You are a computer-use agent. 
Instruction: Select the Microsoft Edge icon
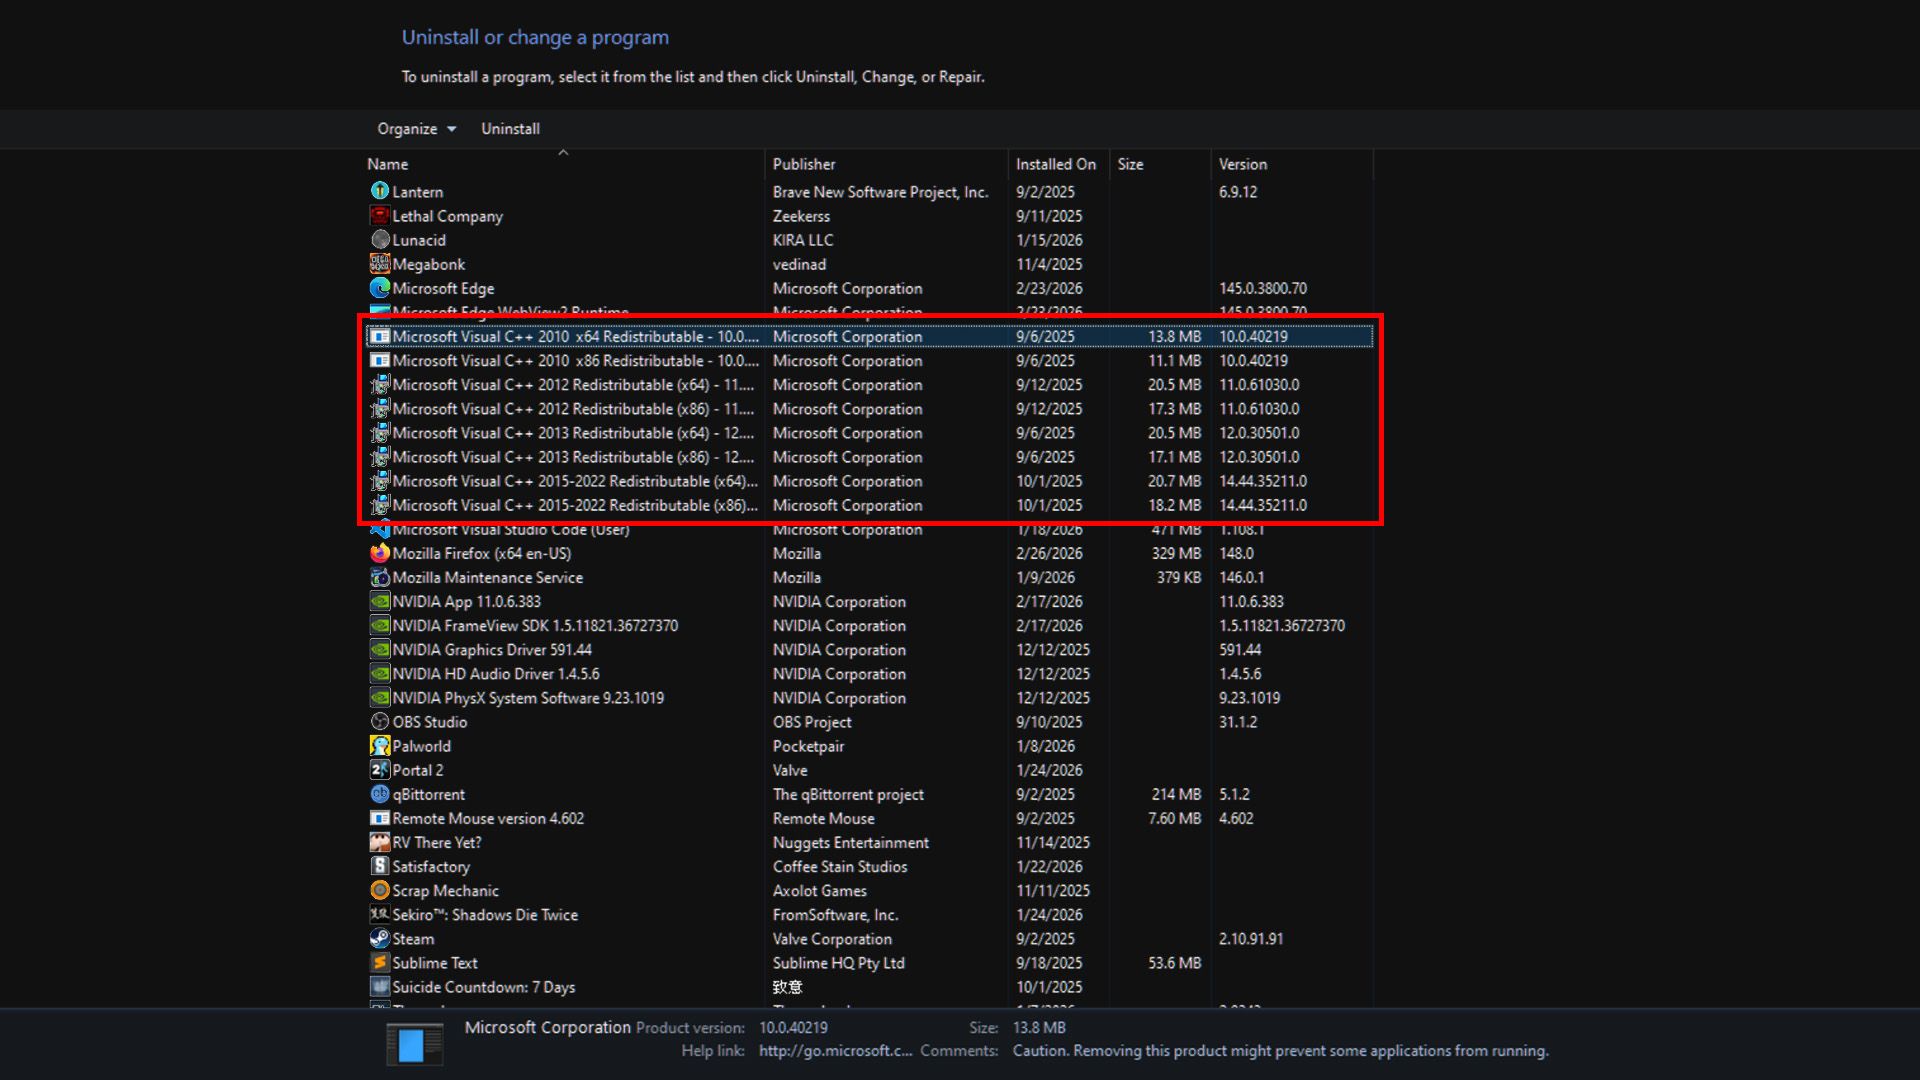tap(381, 288)
